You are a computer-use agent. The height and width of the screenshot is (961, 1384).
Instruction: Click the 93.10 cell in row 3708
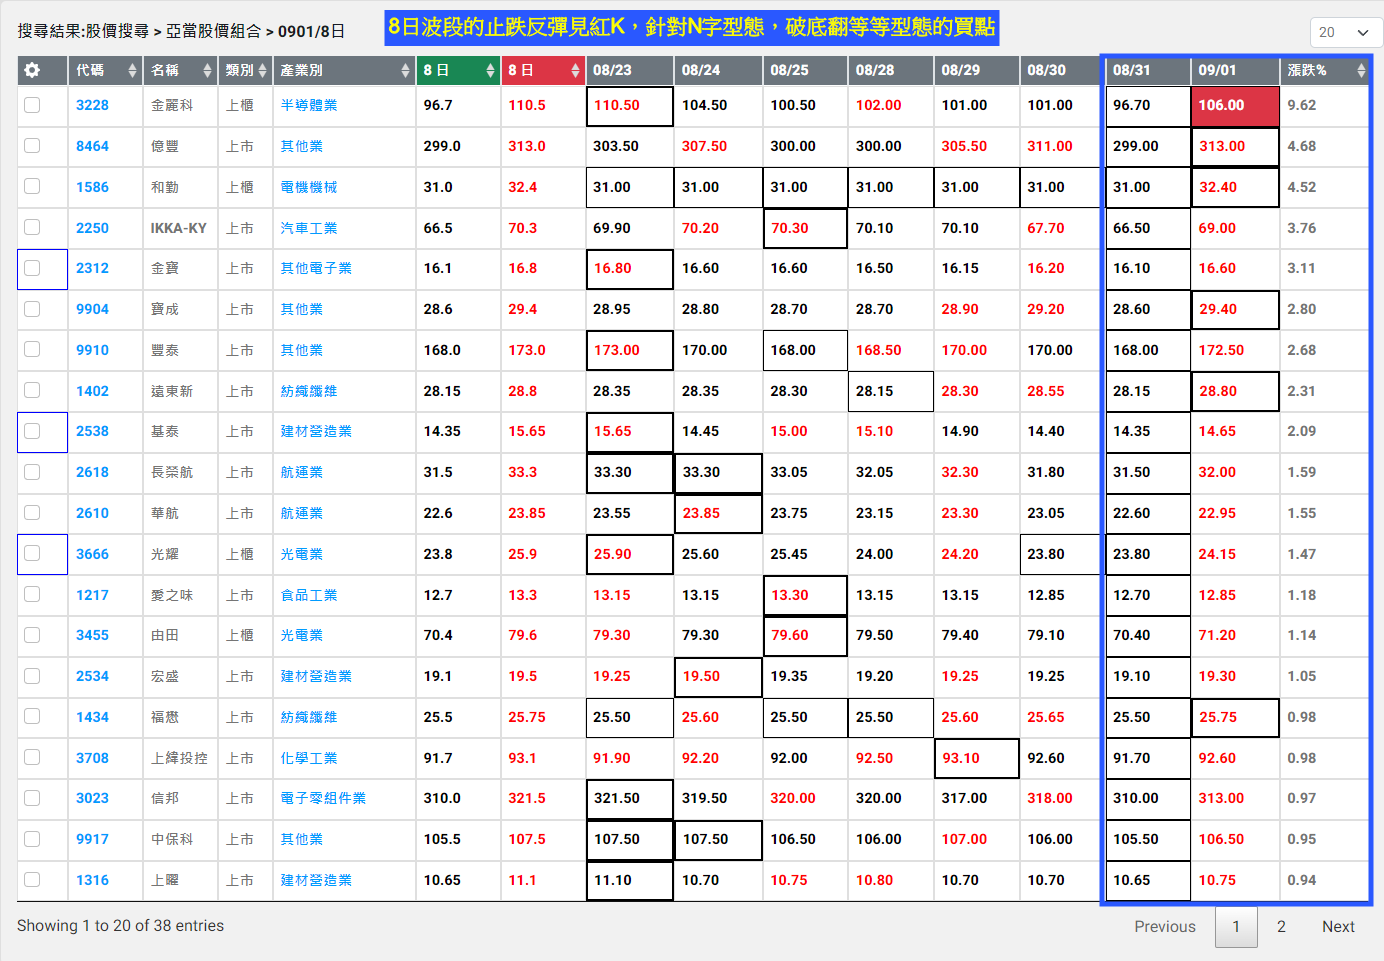(x=976, y=758)
